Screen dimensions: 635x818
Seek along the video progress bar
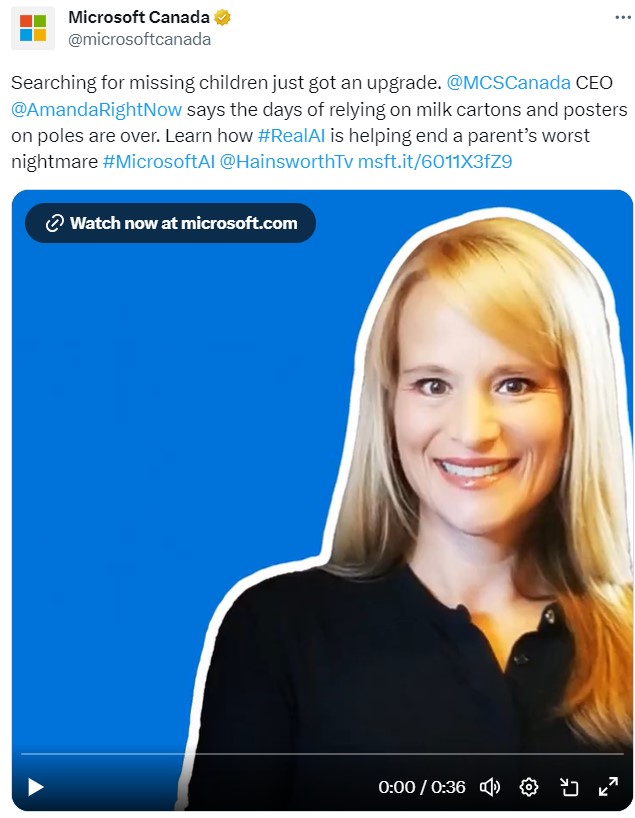click(322, 754)
